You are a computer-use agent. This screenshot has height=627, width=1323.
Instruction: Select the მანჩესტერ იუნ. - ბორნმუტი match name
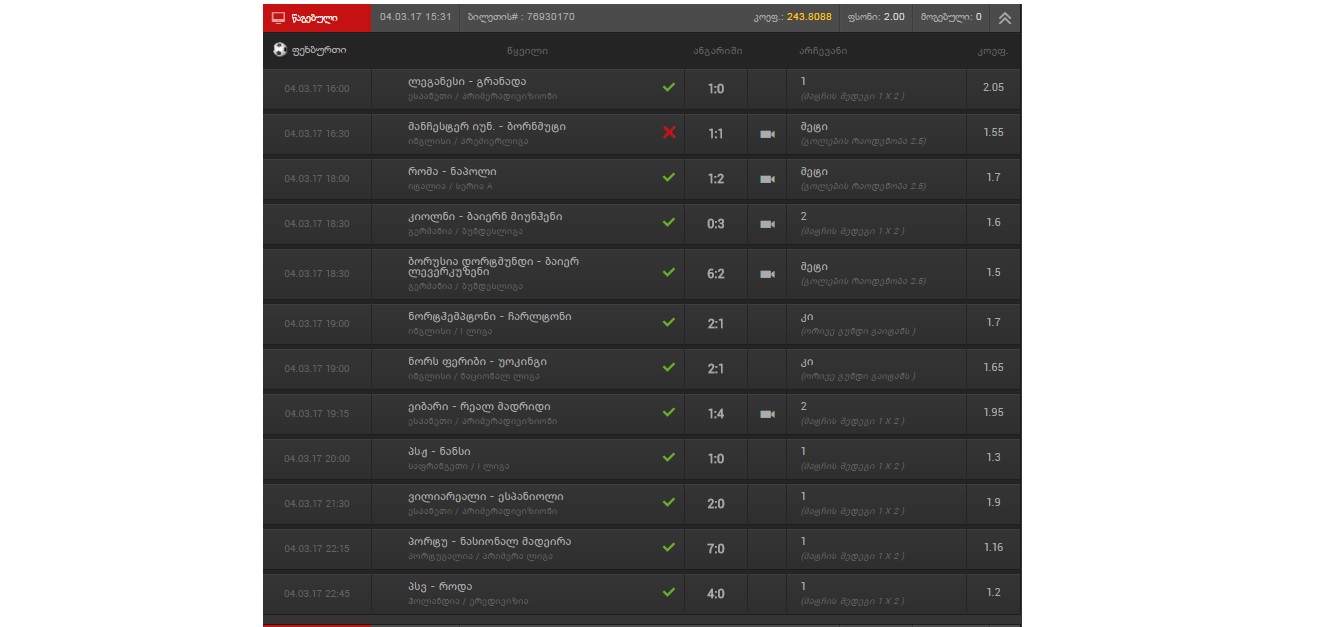[487, 127]
